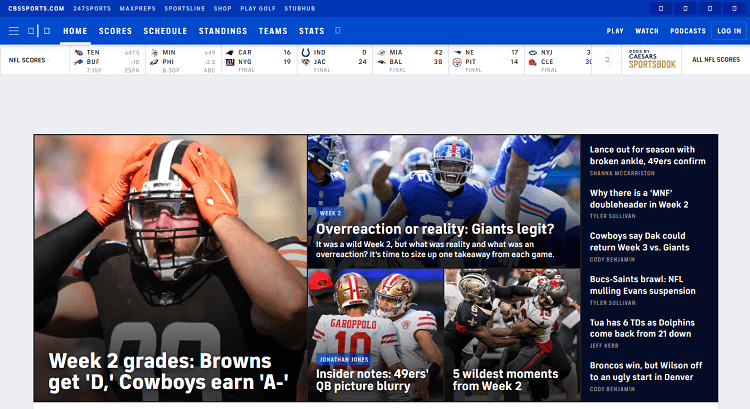The image size is (750, 409).
Task: Click the Patriots logo in the scoreboard
Action: [457, 51]
